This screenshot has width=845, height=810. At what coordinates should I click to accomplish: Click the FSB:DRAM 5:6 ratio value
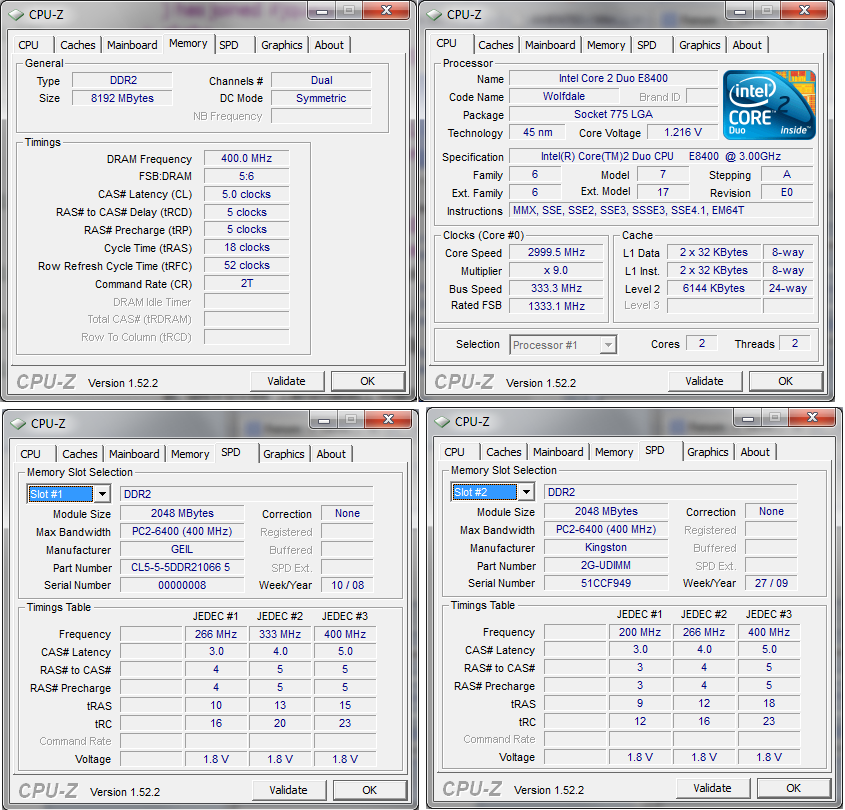(247, 176)
